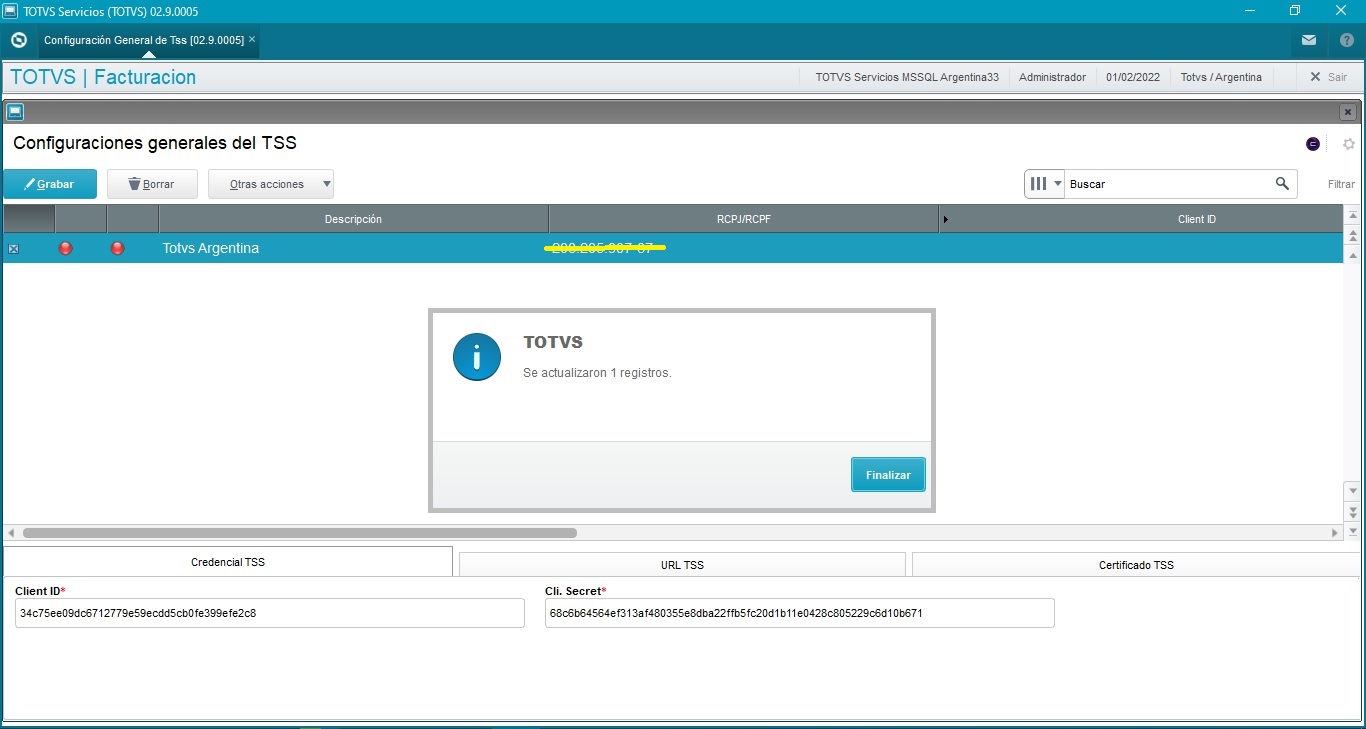Viewport: 1366px width, 729px height.
Task: Open the mail envelope icon
Action: click(x=1309, y=40)
